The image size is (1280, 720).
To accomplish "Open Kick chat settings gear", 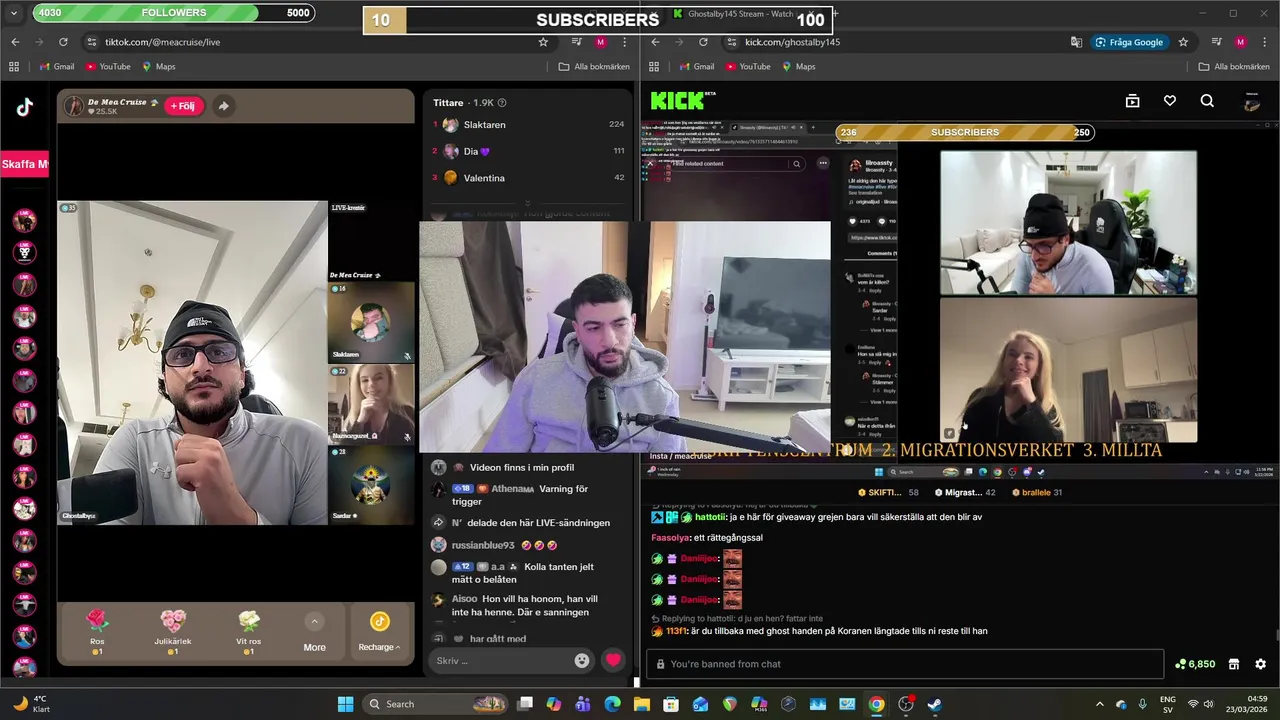I will point(1260,664).
